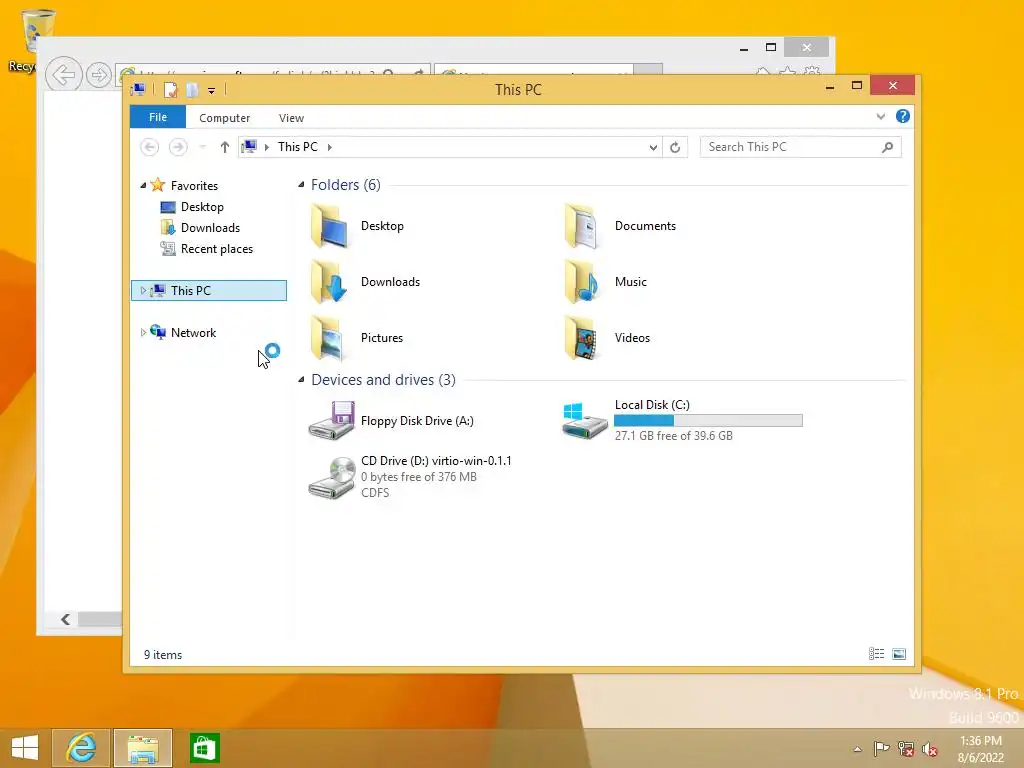Open the Music folder icon
The image size is (1024, 768).
pyautogui.click(x=581, y=282)
